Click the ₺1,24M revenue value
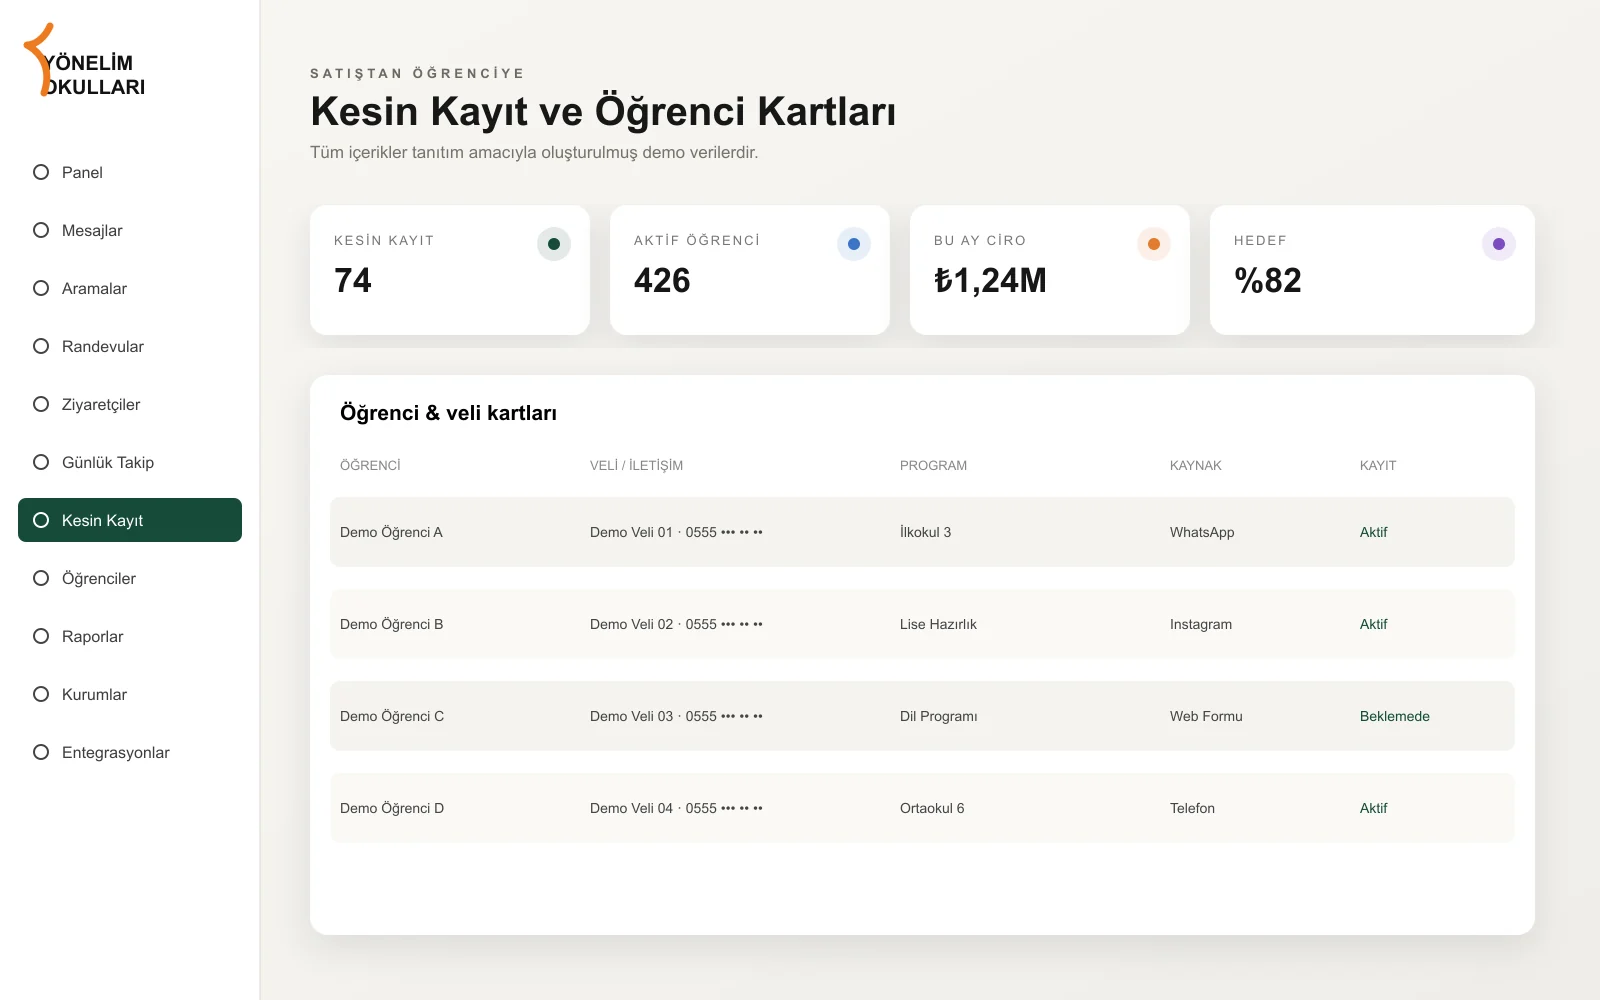The image size is (1600, 1000). 990,280
